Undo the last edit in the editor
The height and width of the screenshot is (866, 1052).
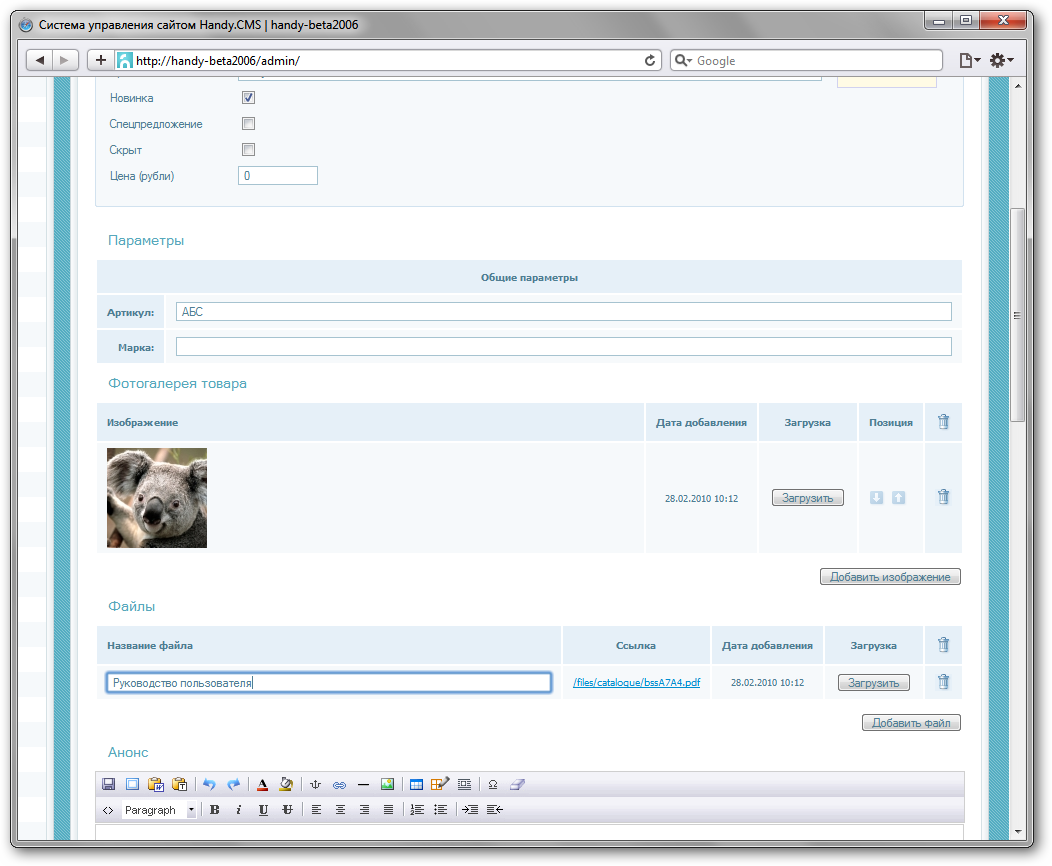point(209,785)
